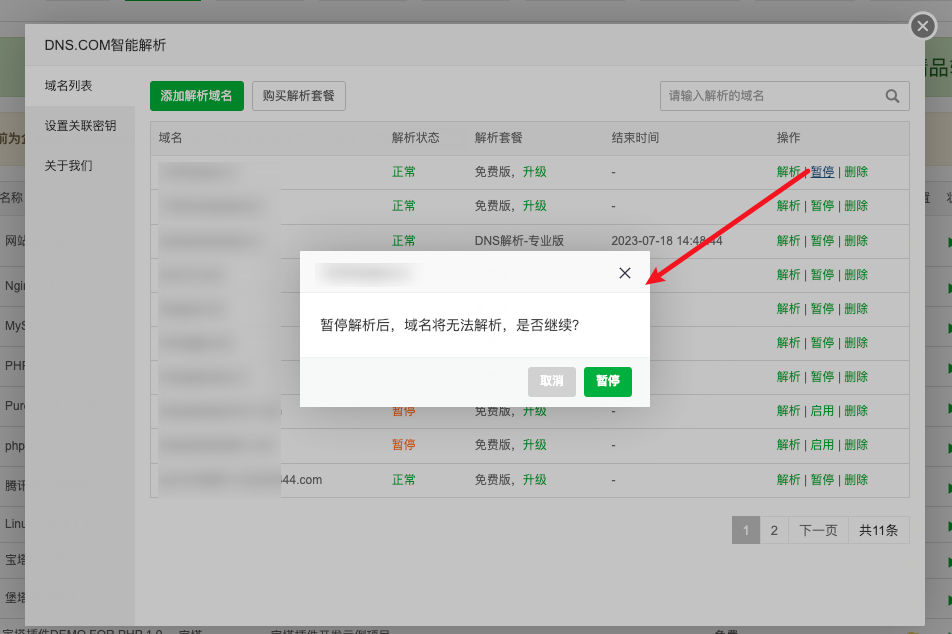Click 升级 in the second domain row
Viewport: 952px width, 634px height.
pyautogui.click(x=534, y=206)
